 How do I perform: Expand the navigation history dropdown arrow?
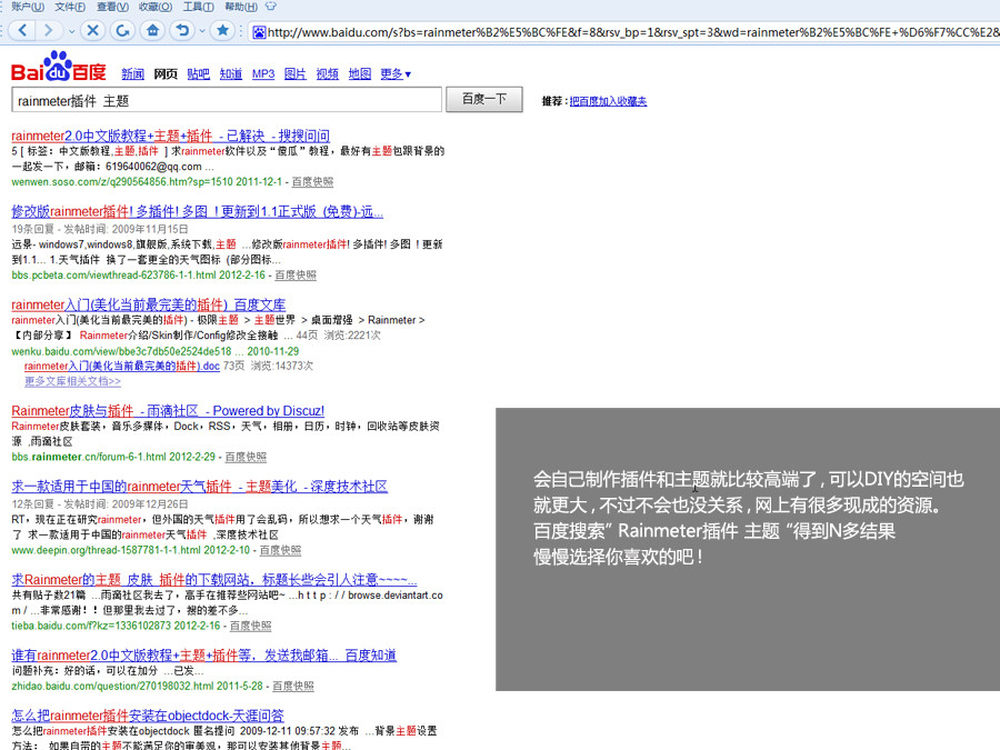(x=70, y=30)
